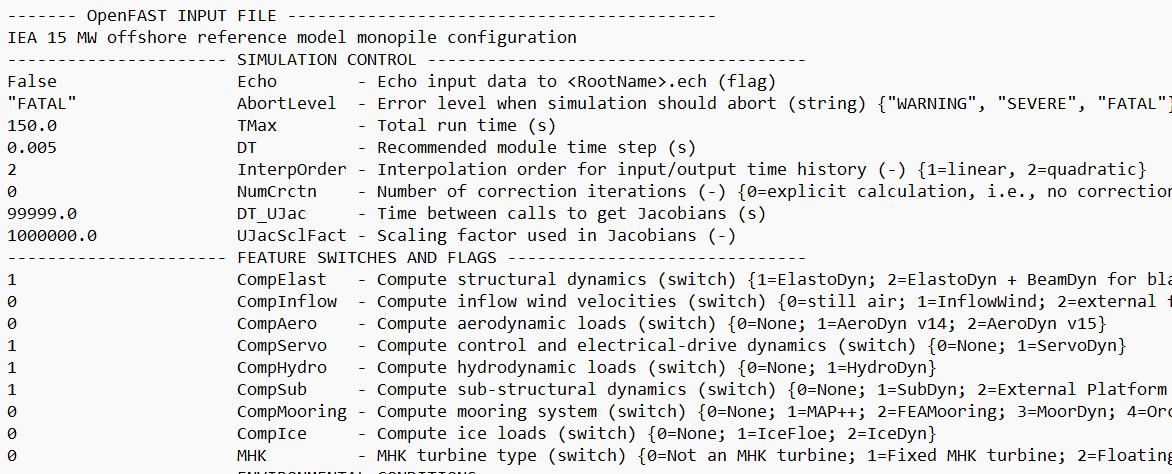Click the IEA 15 MW description line
Viewport: 1172px width, 474px height.
[292, 37]
